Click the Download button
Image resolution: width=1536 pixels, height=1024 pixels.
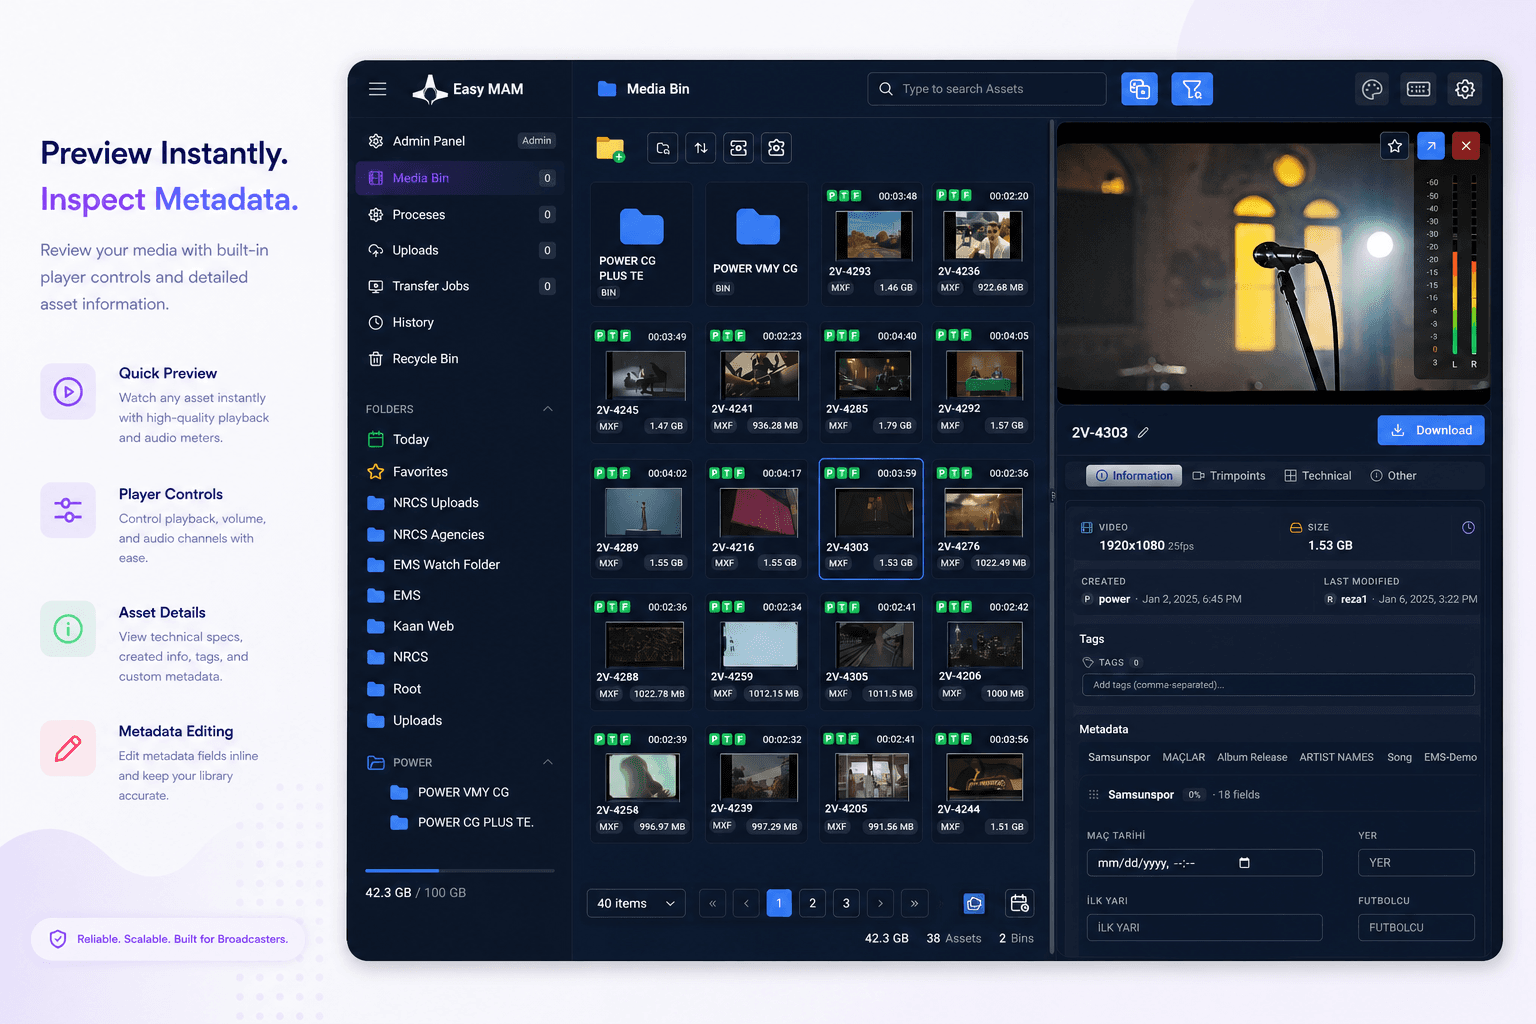pos(1431,430)
